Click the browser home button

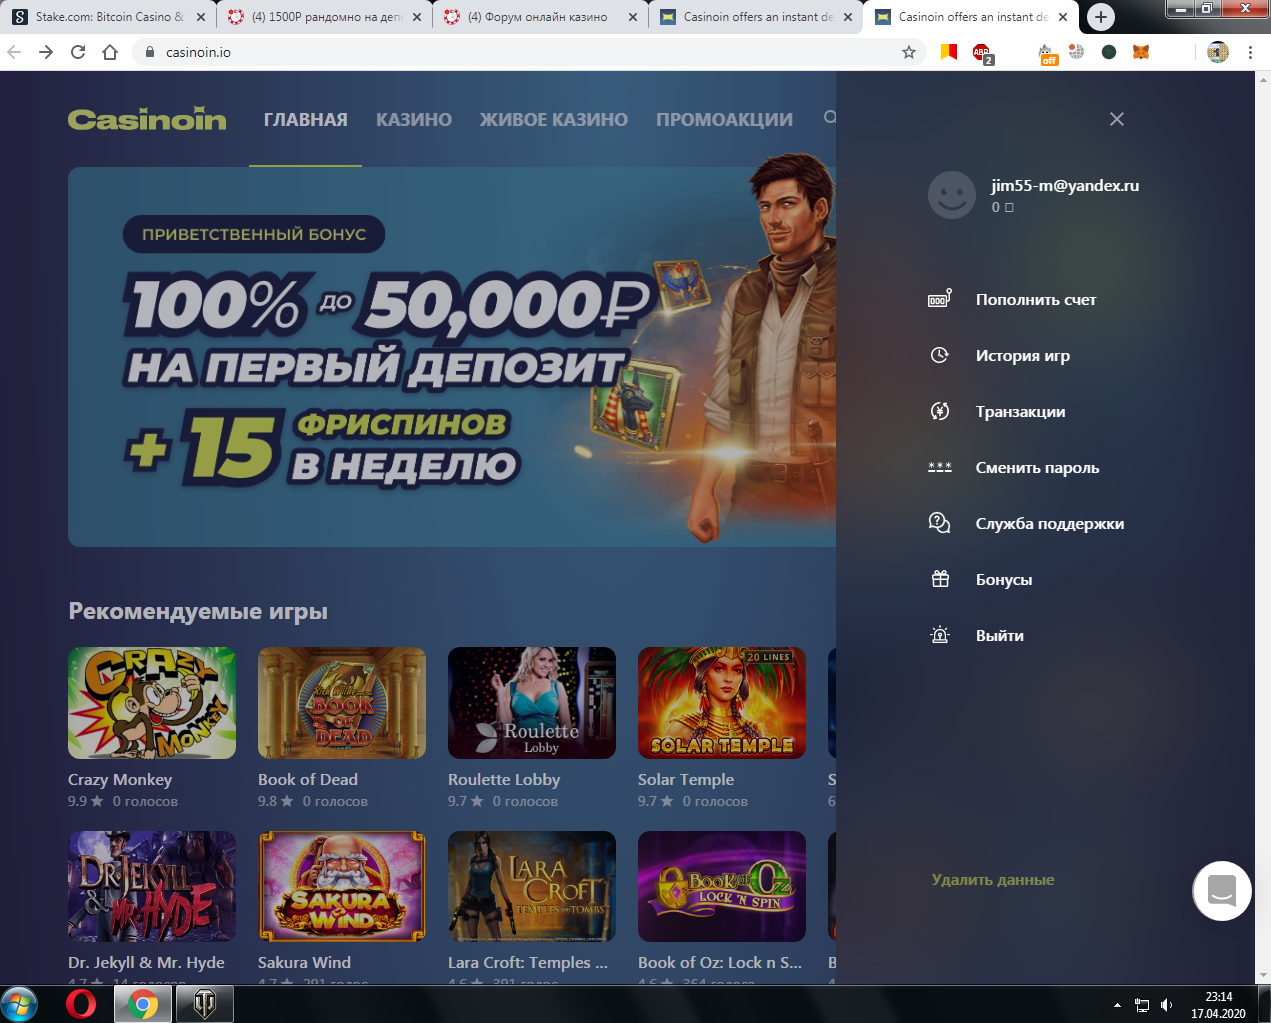[x=110, y=52]
